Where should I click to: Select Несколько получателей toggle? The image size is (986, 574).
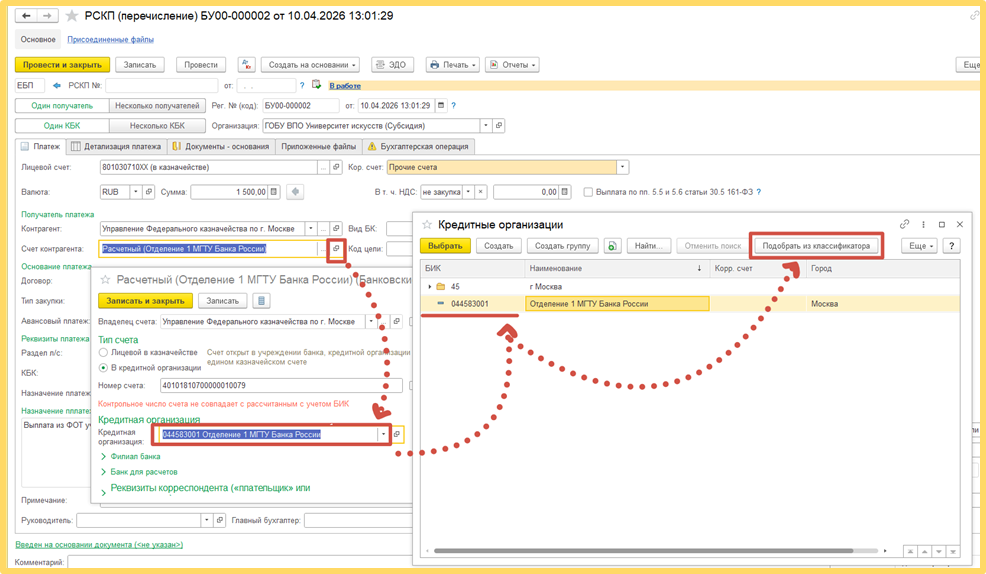point(157,106)
